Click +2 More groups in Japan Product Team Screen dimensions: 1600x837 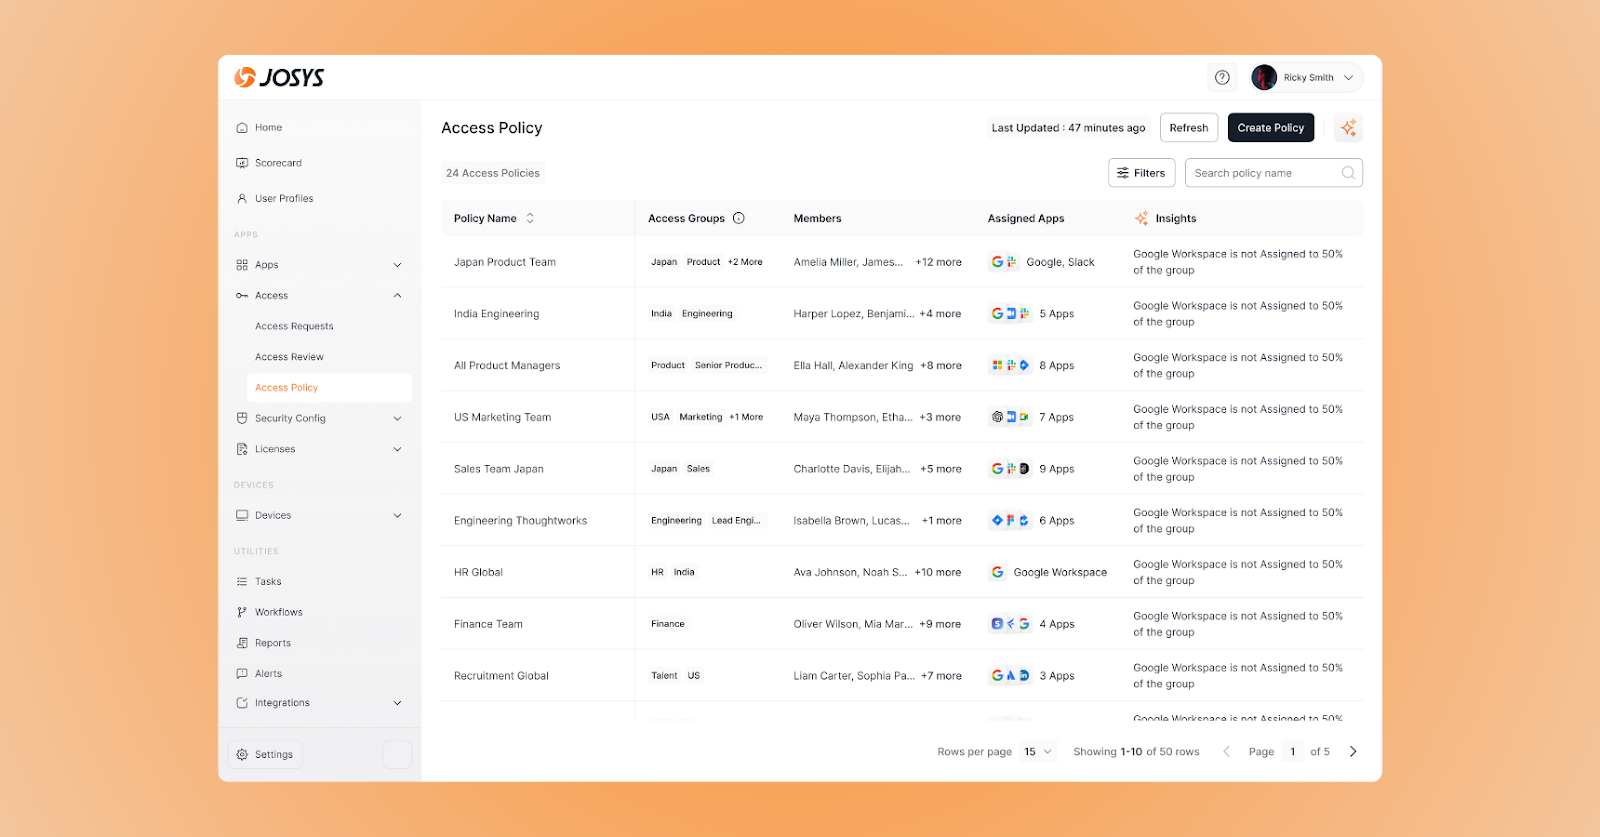[745, 262]
